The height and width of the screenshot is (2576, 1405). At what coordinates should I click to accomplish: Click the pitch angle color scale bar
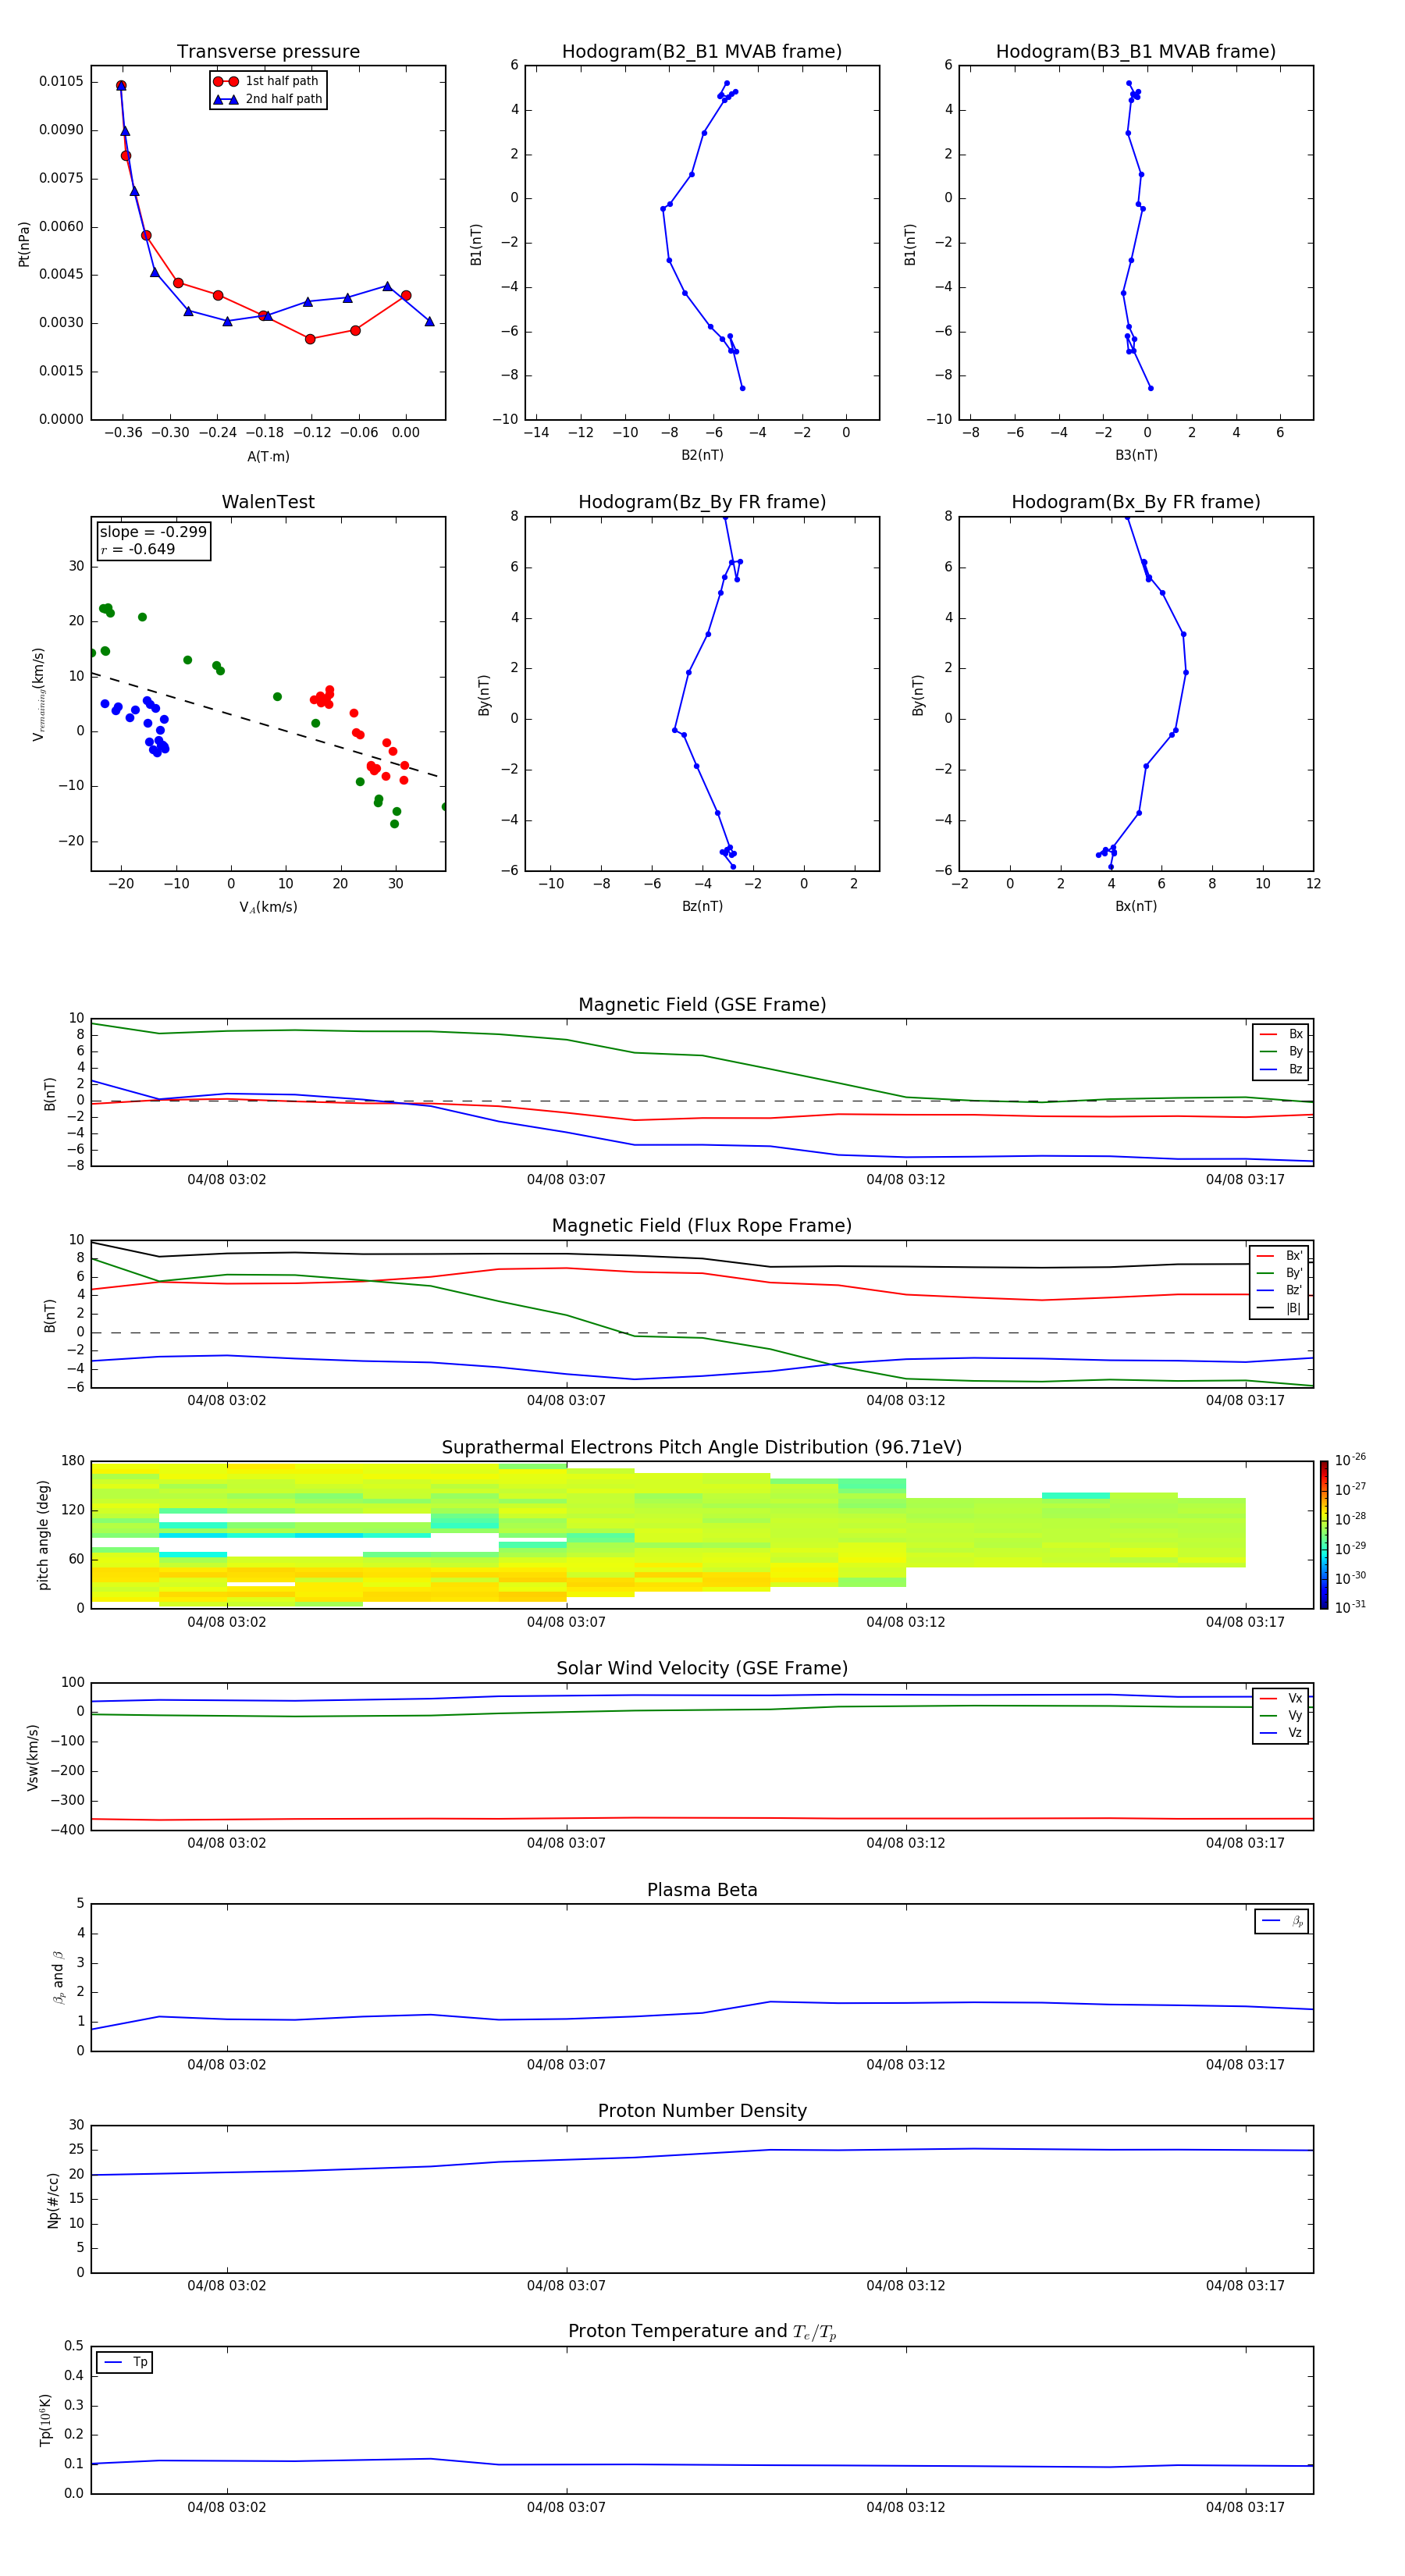pos(1324,1535)
